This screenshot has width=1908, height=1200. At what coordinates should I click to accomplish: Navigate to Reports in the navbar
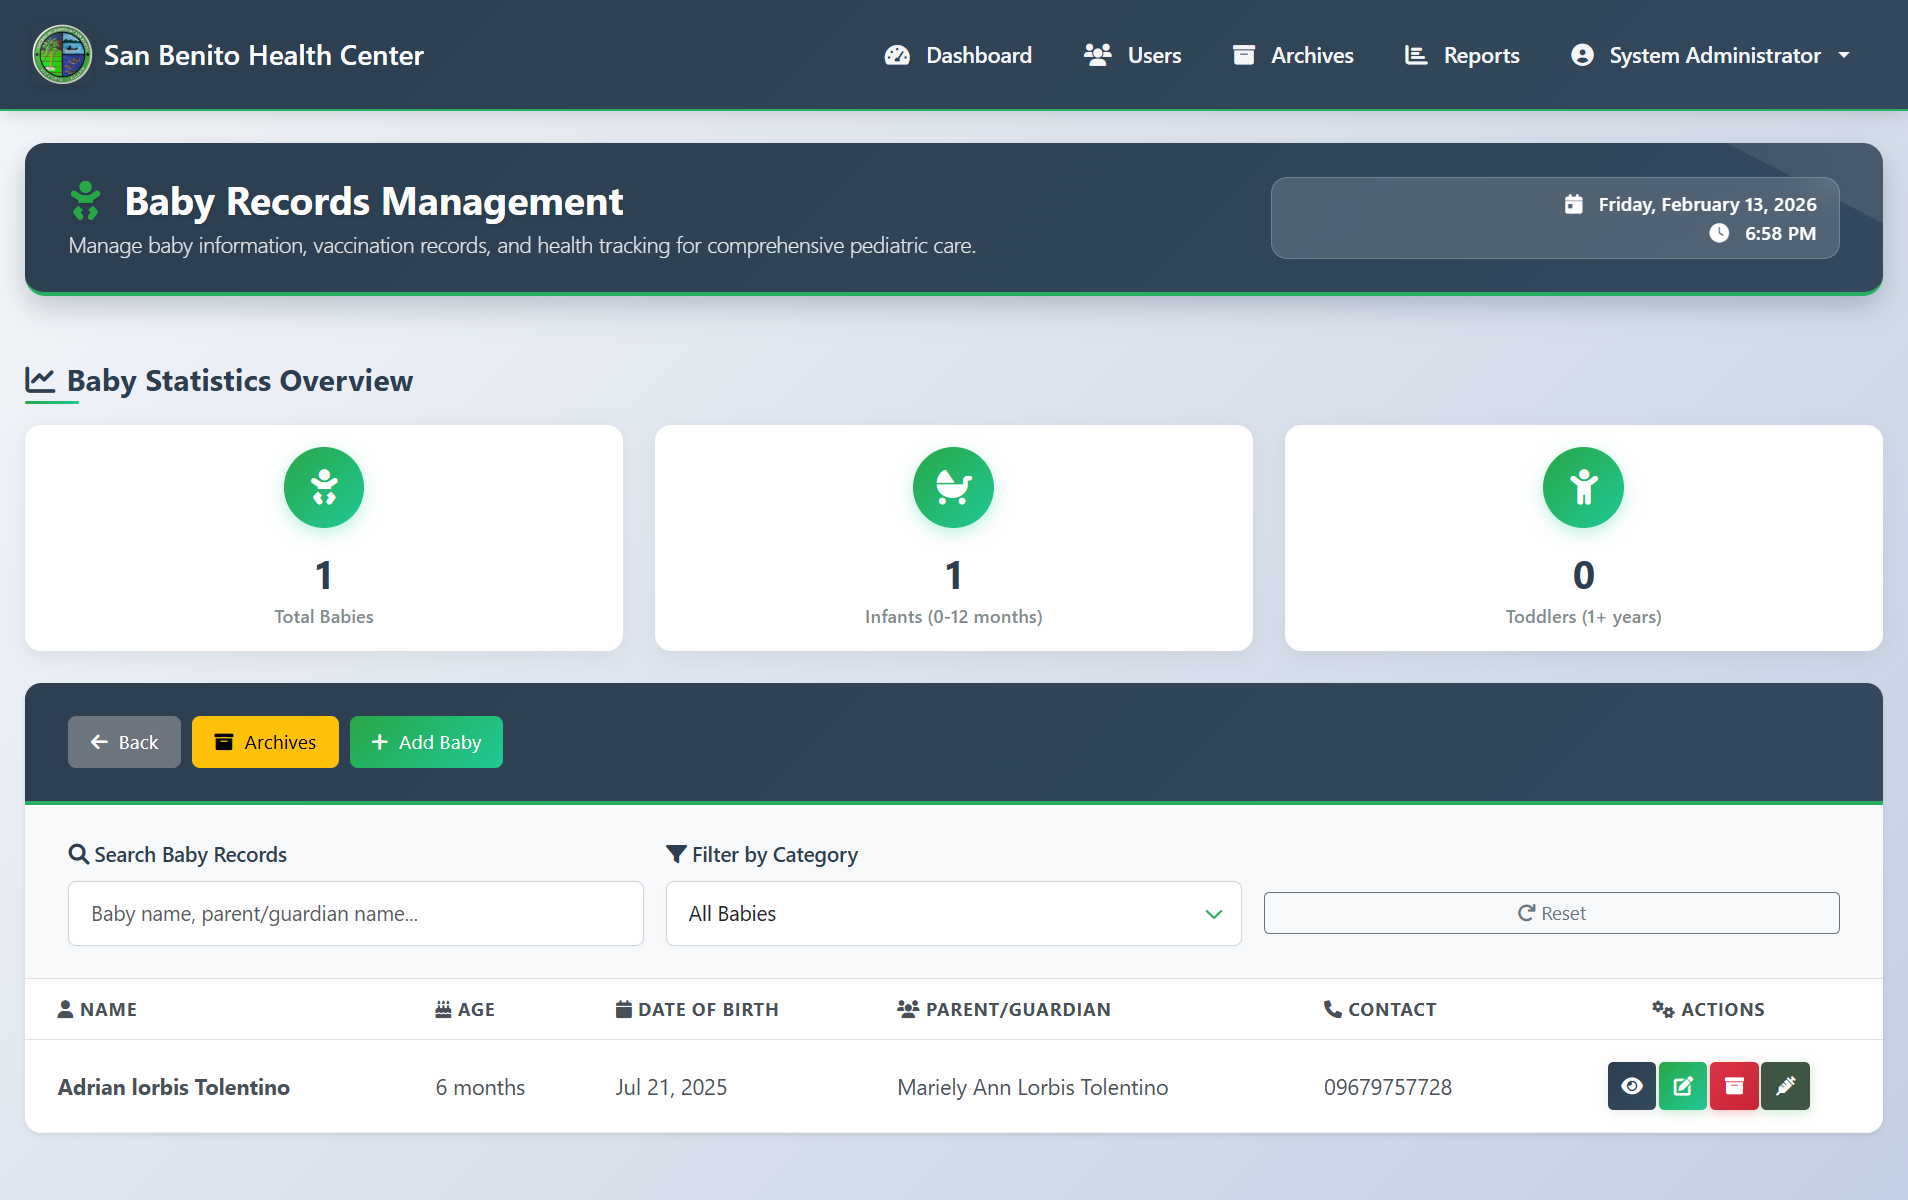pos(1462,55)
